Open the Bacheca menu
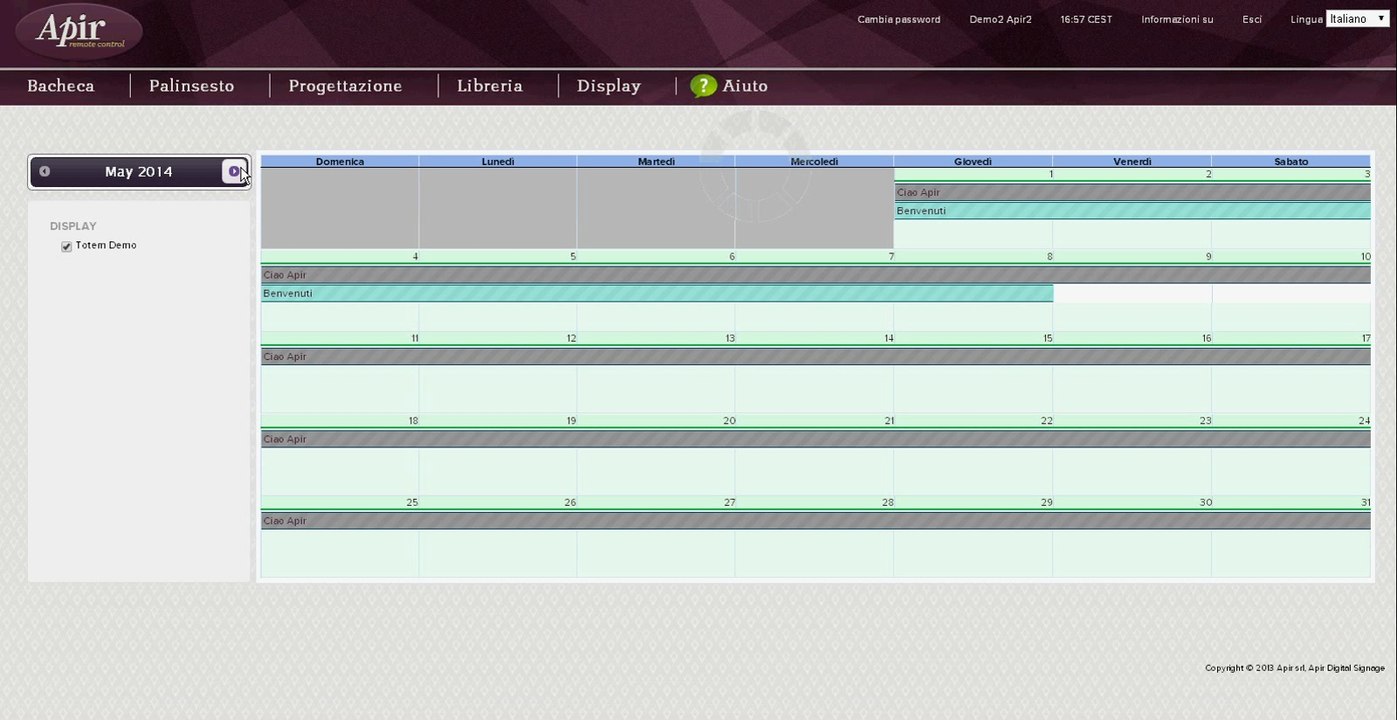Viewport: 1397px width, 720px height. [x=61, y=86]
